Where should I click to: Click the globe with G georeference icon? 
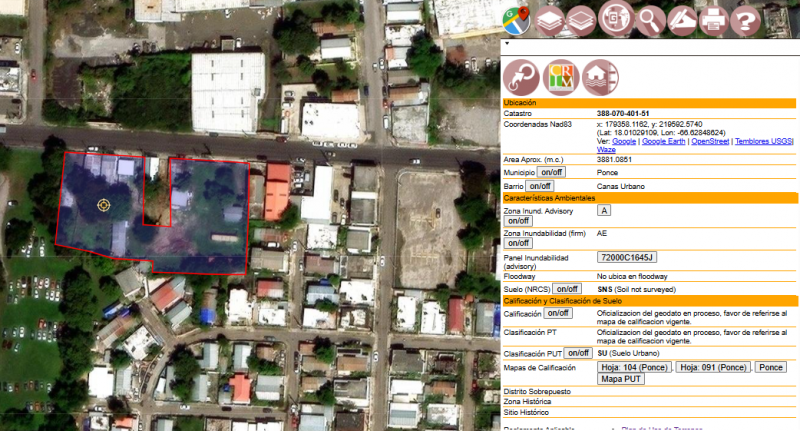(x=619, y=18)
